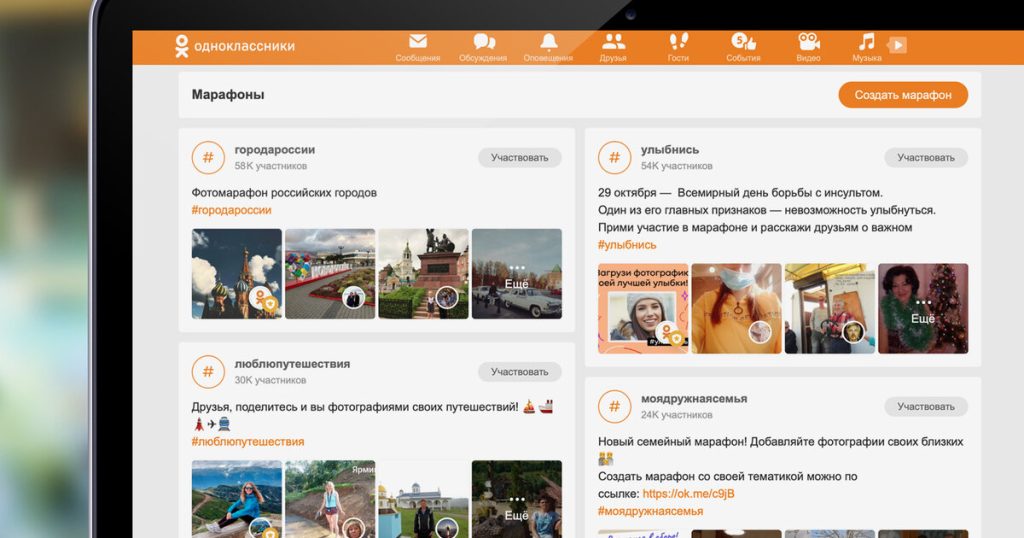Open моядружнаясемья marathon title

coord(694,398)
